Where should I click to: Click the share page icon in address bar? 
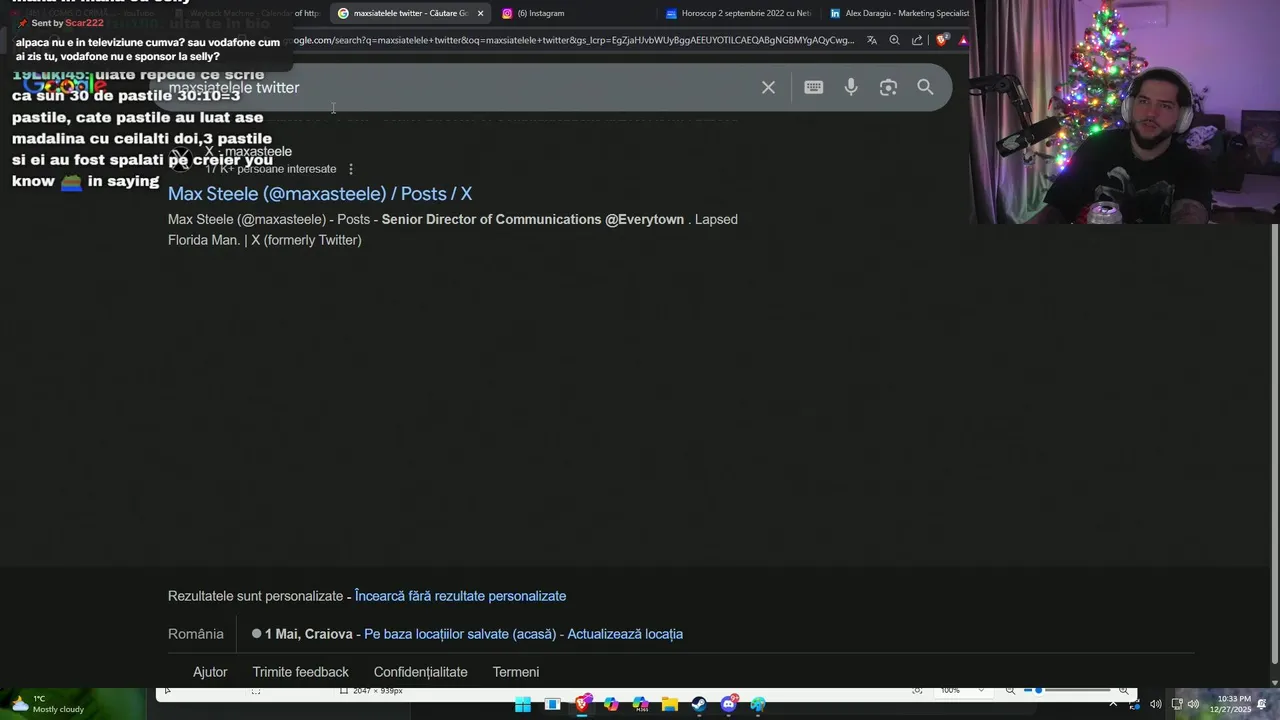click(917, 41)
